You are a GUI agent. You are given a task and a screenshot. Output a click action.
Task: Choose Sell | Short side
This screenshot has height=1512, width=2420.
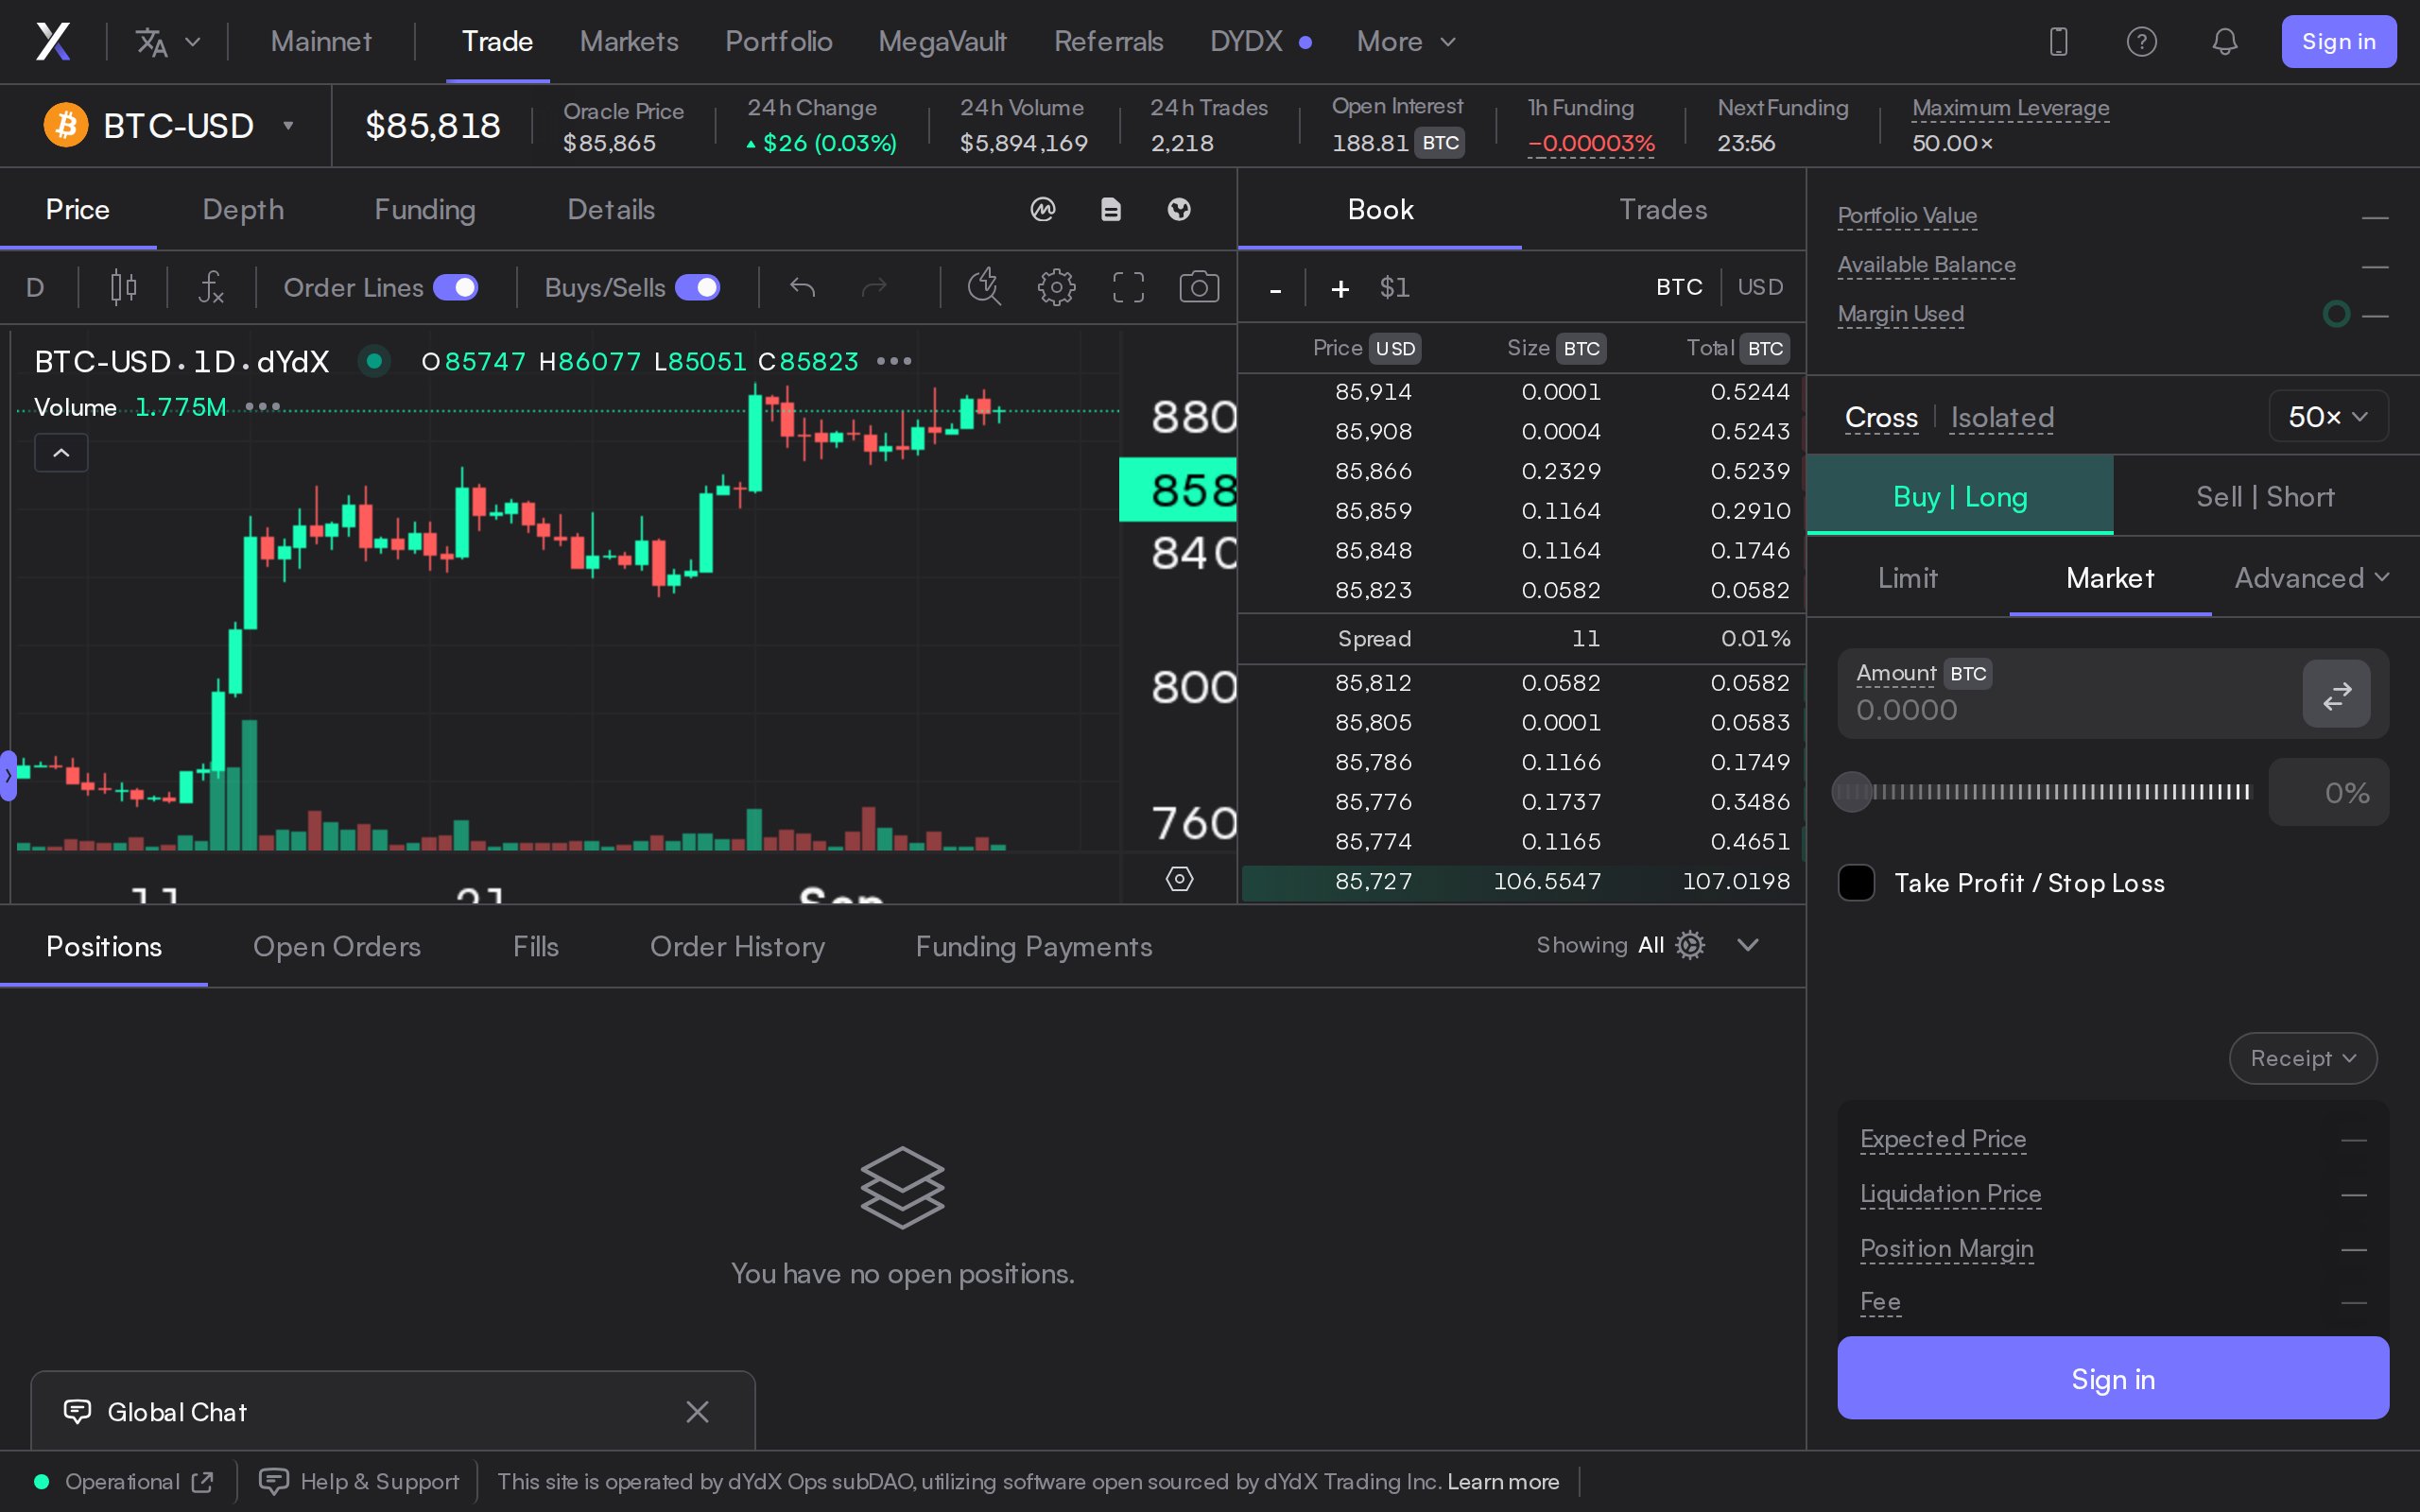click(2265, 497)
